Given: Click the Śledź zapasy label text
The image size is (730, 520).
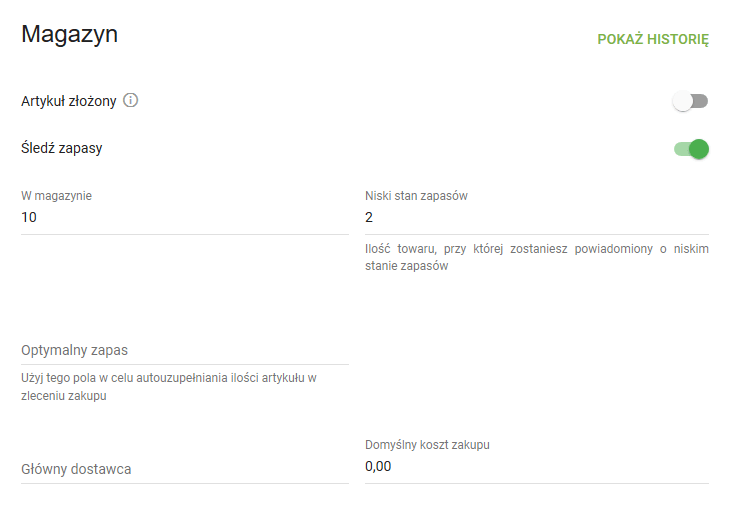Looking at the screenshot, I should click(62, 149).
